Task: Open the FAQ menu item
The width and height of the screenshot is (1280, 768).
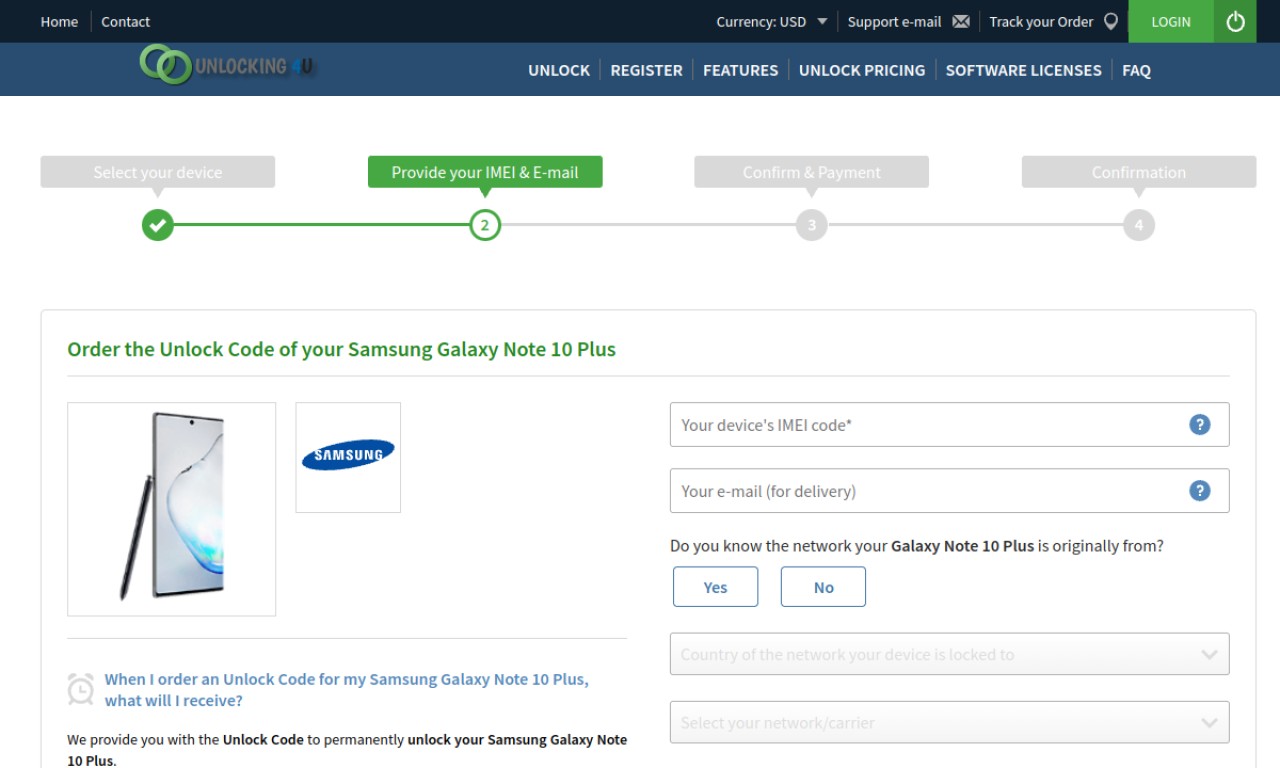Action: [x=1136, y=70]
